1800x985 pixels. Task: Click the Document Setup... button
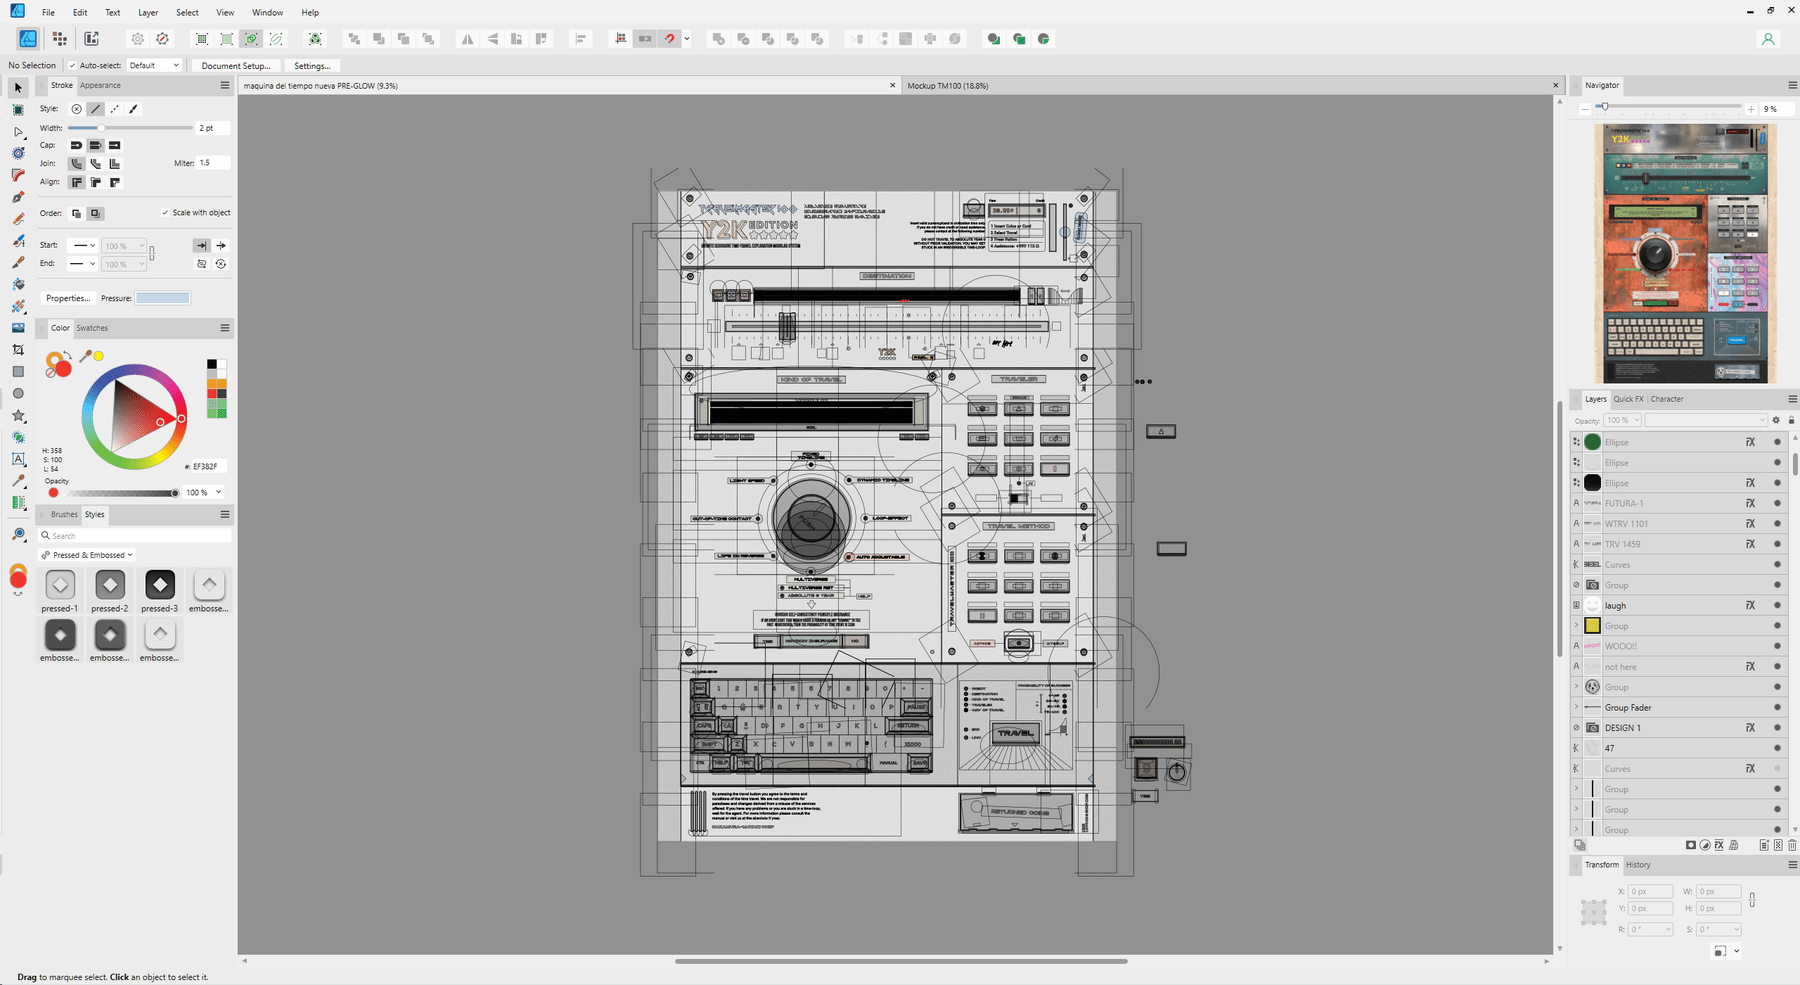coord(235,66)
